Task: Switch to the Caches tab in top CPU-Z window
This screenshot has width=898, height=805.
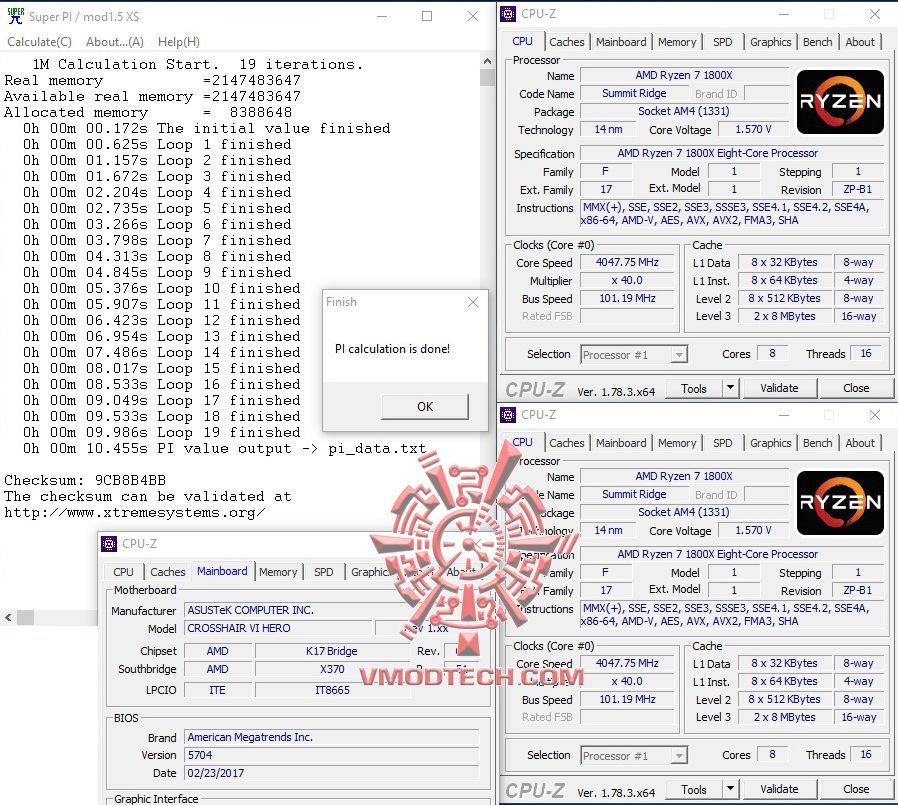Action: coord(566,41)
